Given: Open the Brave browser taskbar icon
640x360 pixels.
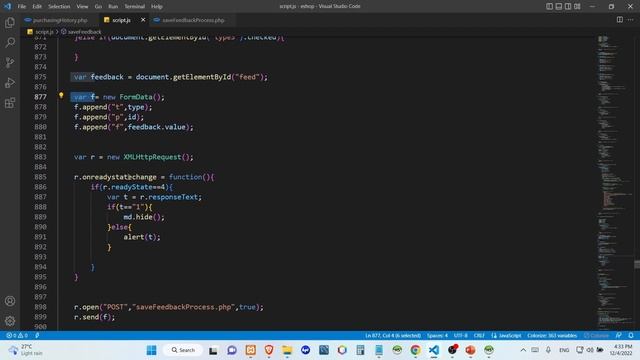Looking at the screenshot, I should 269,350.
